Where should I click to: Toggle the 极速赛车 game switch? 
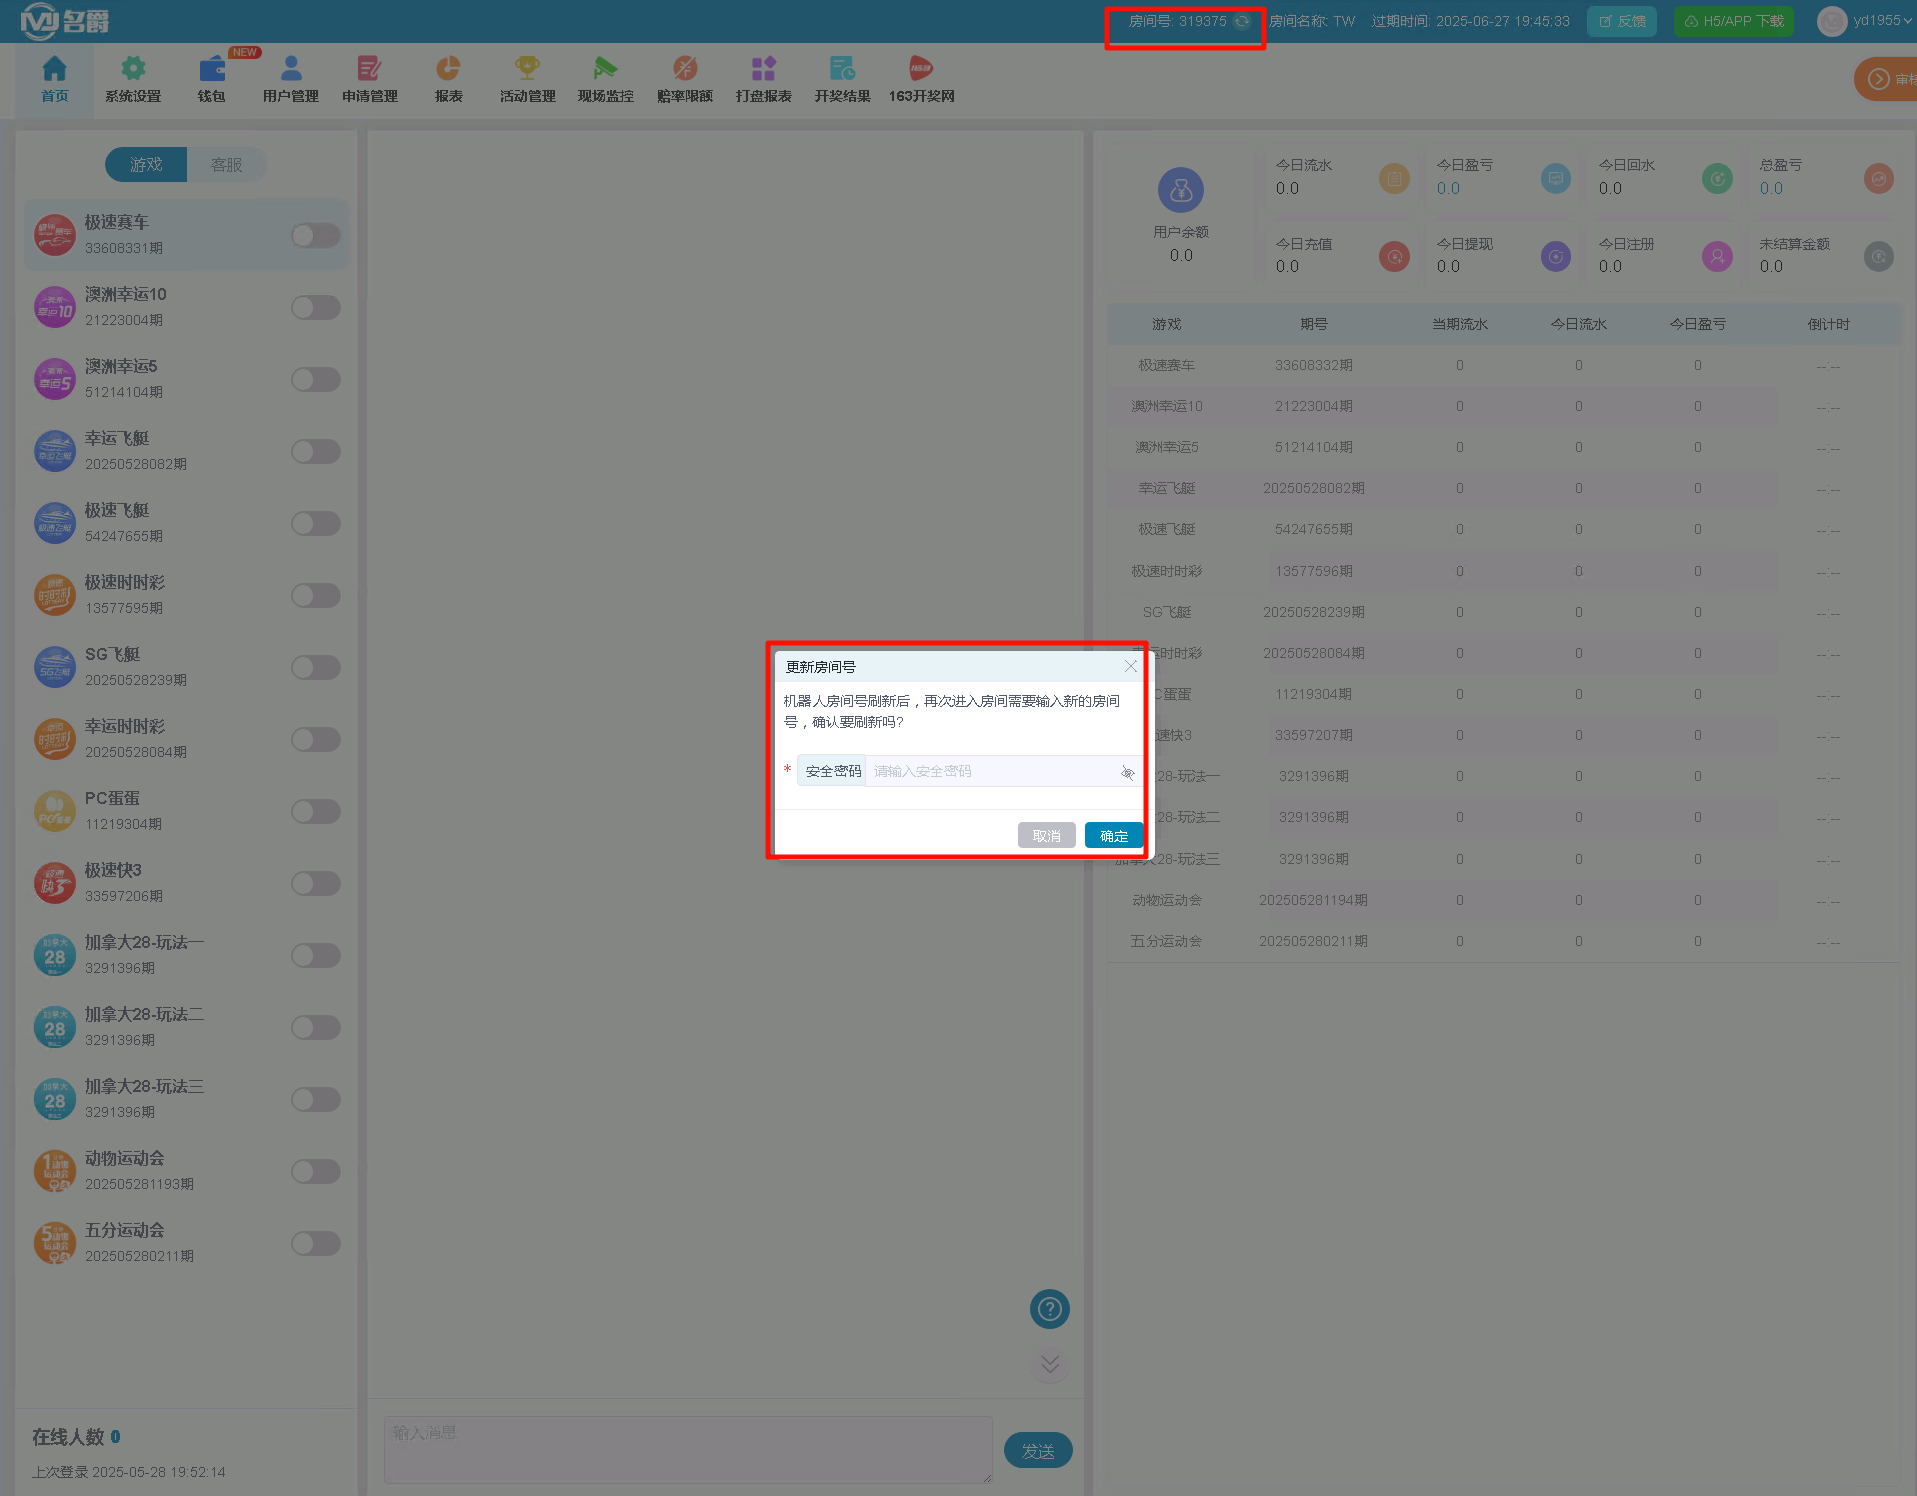[x=316, y=235]
